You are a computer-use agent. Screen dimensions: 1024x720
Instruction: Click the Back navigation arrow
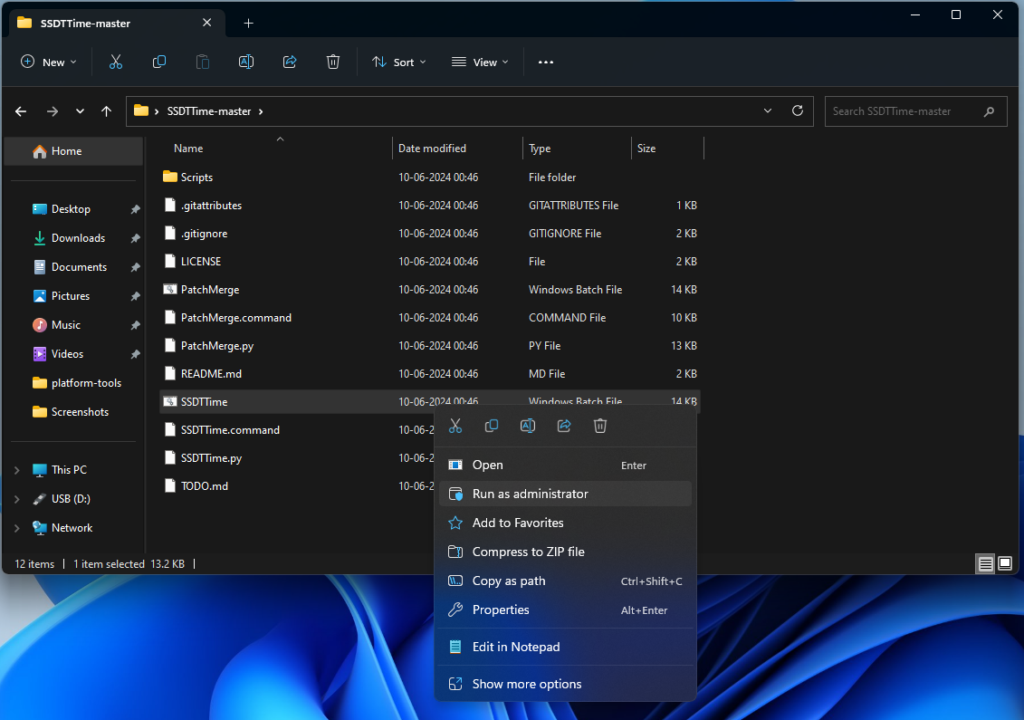point(21,111)
